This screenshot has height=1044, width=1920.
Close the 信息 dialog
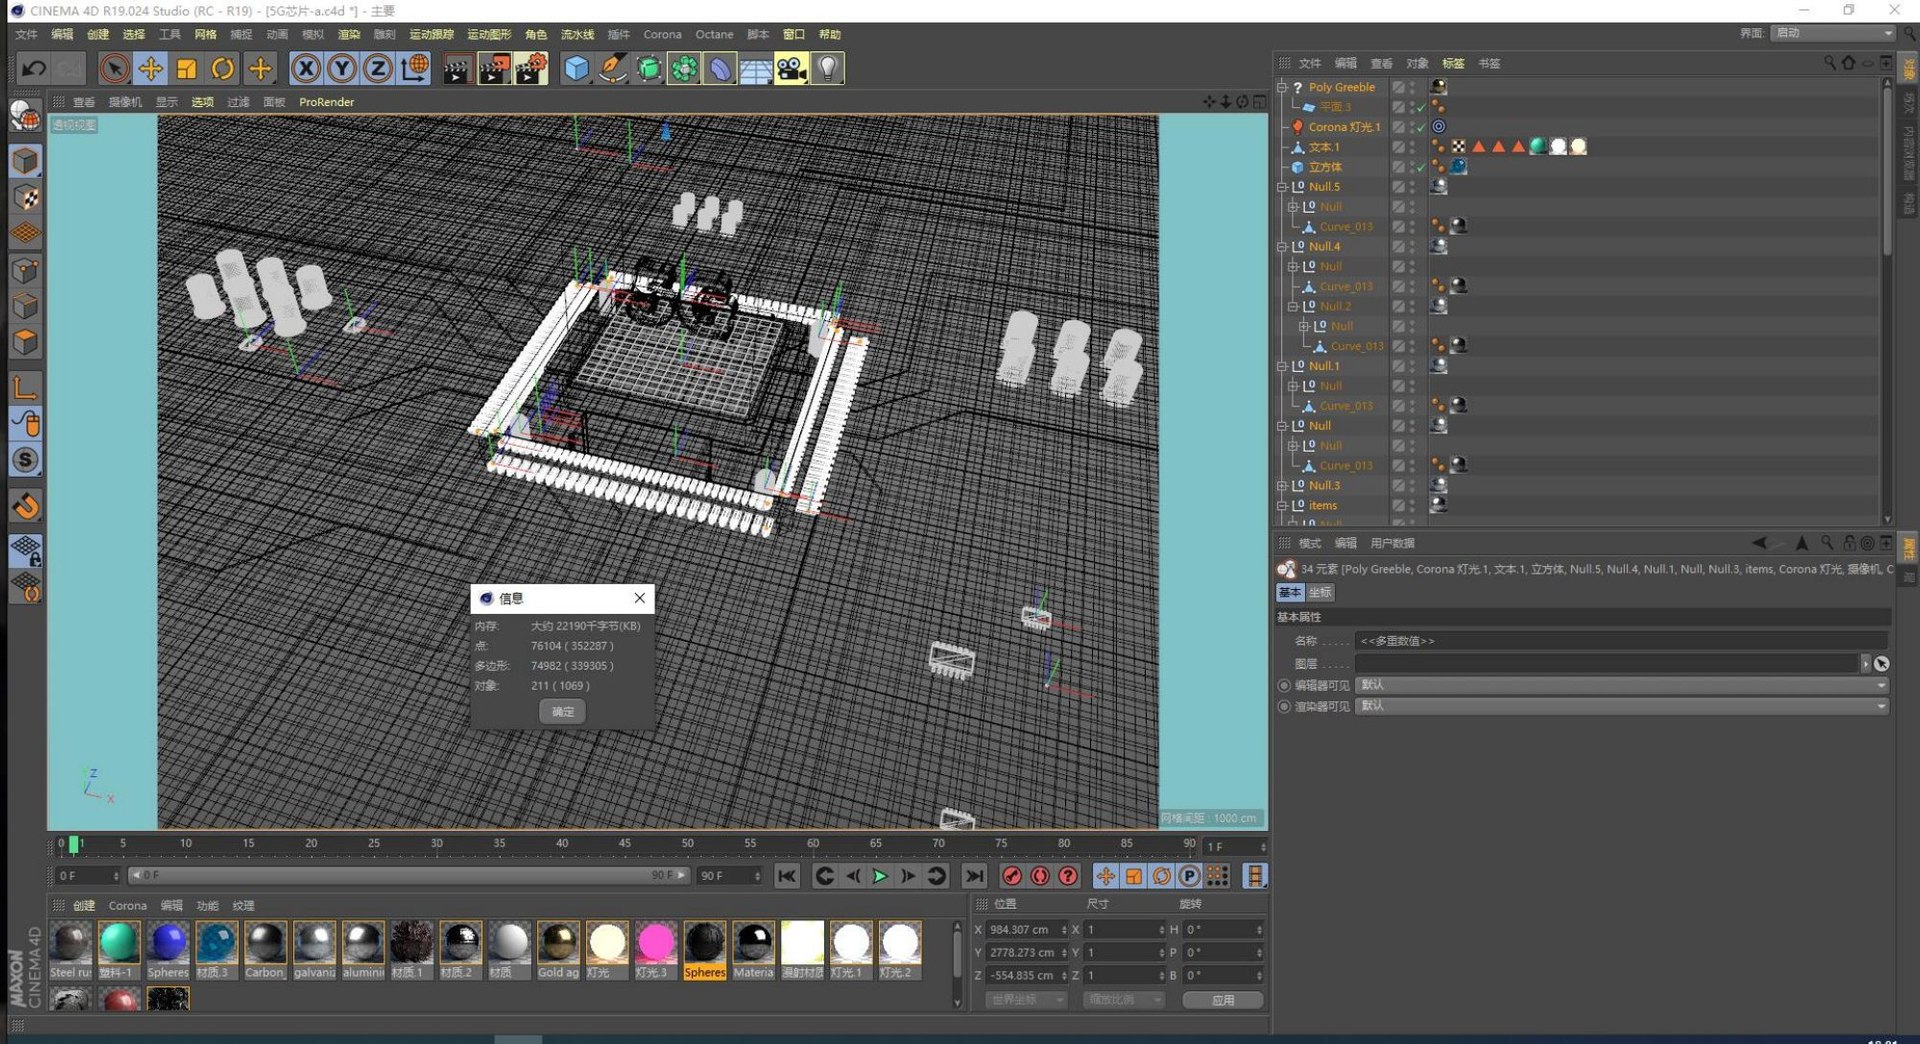(640, 598)
